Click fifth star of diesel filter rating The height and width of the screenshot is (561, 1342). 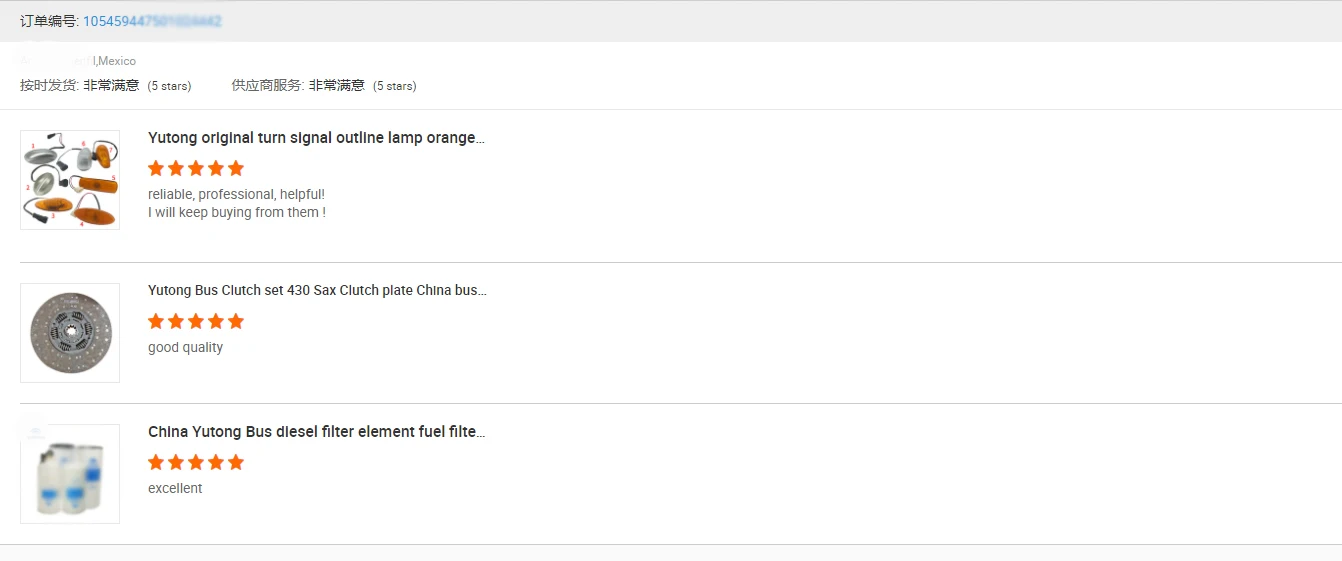(236, 462)
